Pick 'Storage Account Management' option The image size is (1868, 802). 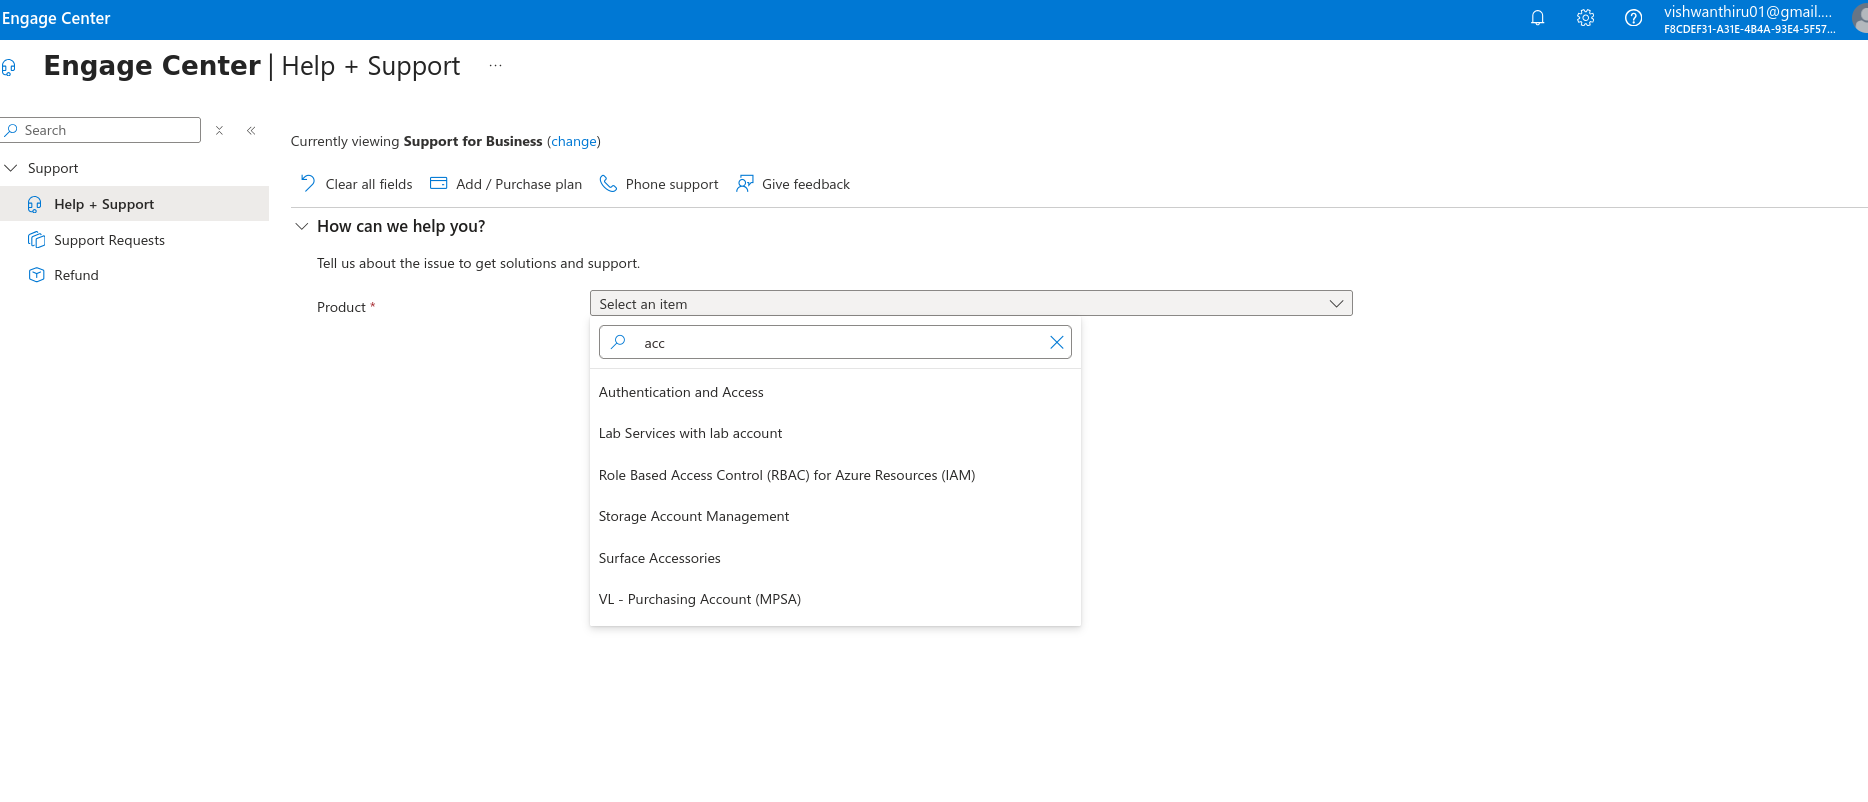click(835, 516)
